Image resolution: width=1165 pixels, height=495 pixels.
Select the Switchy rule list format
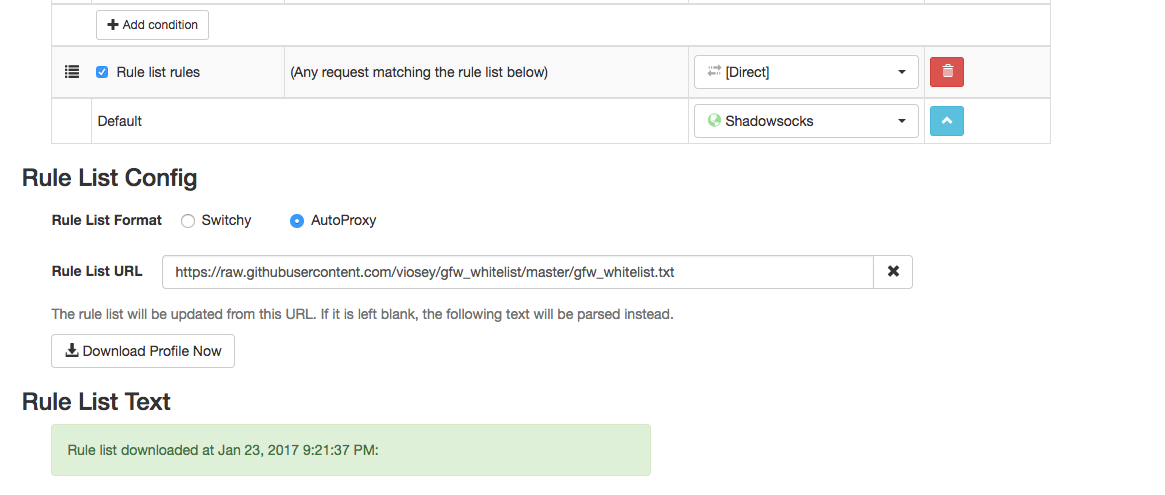tap(187, 221)
